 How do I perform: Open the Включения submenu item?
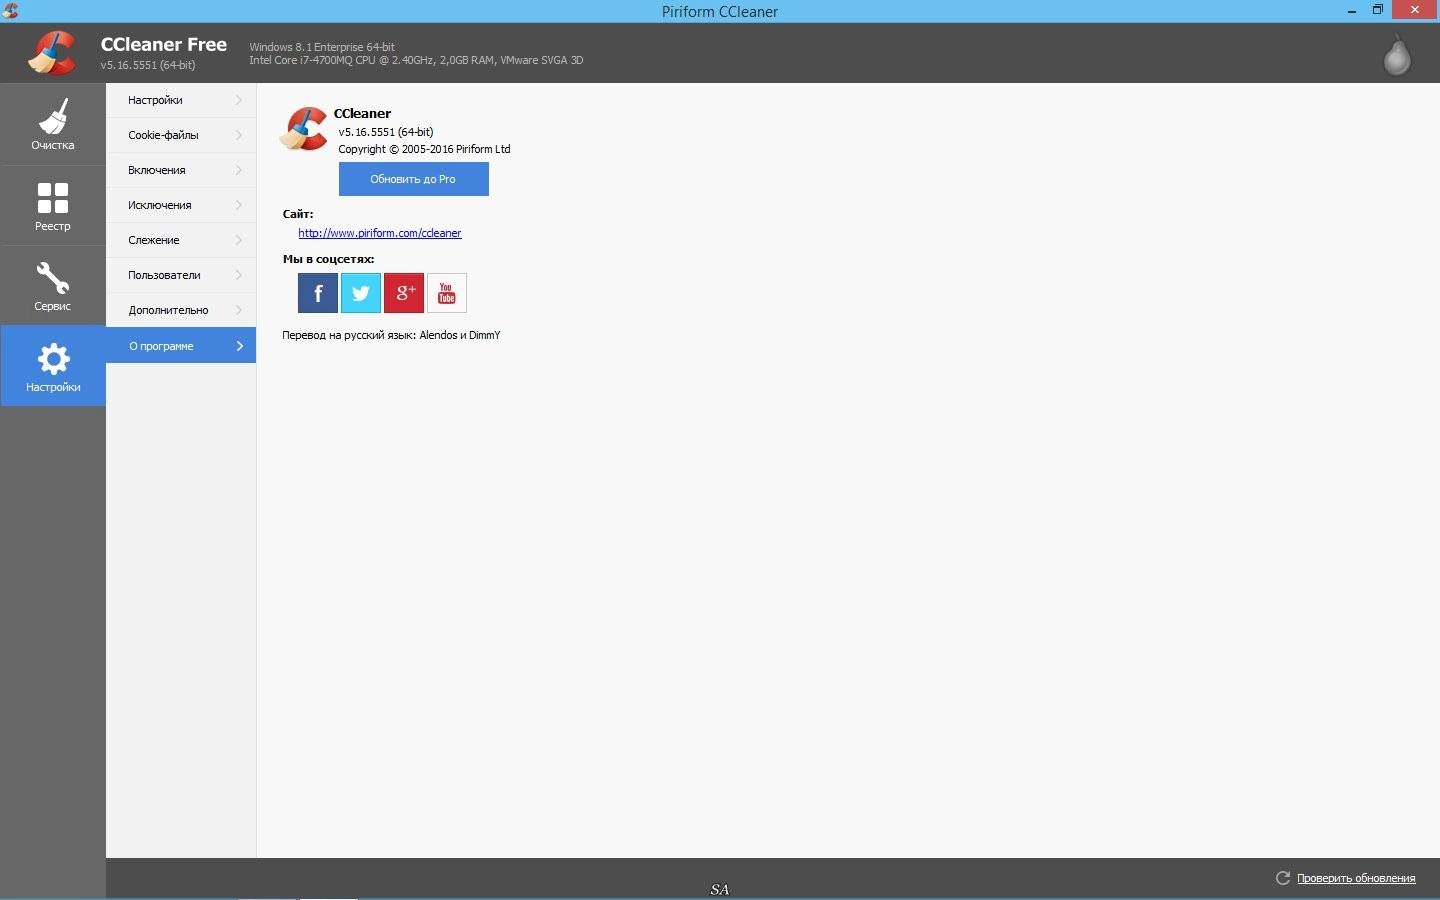(181, 170)
